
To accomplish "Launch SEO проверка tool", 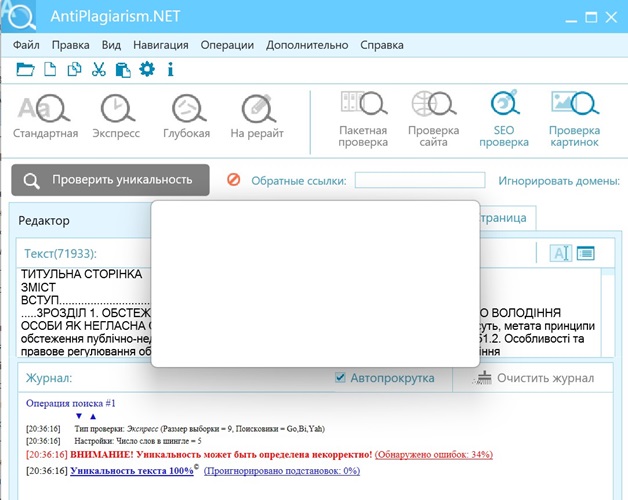I will (504, 119).
